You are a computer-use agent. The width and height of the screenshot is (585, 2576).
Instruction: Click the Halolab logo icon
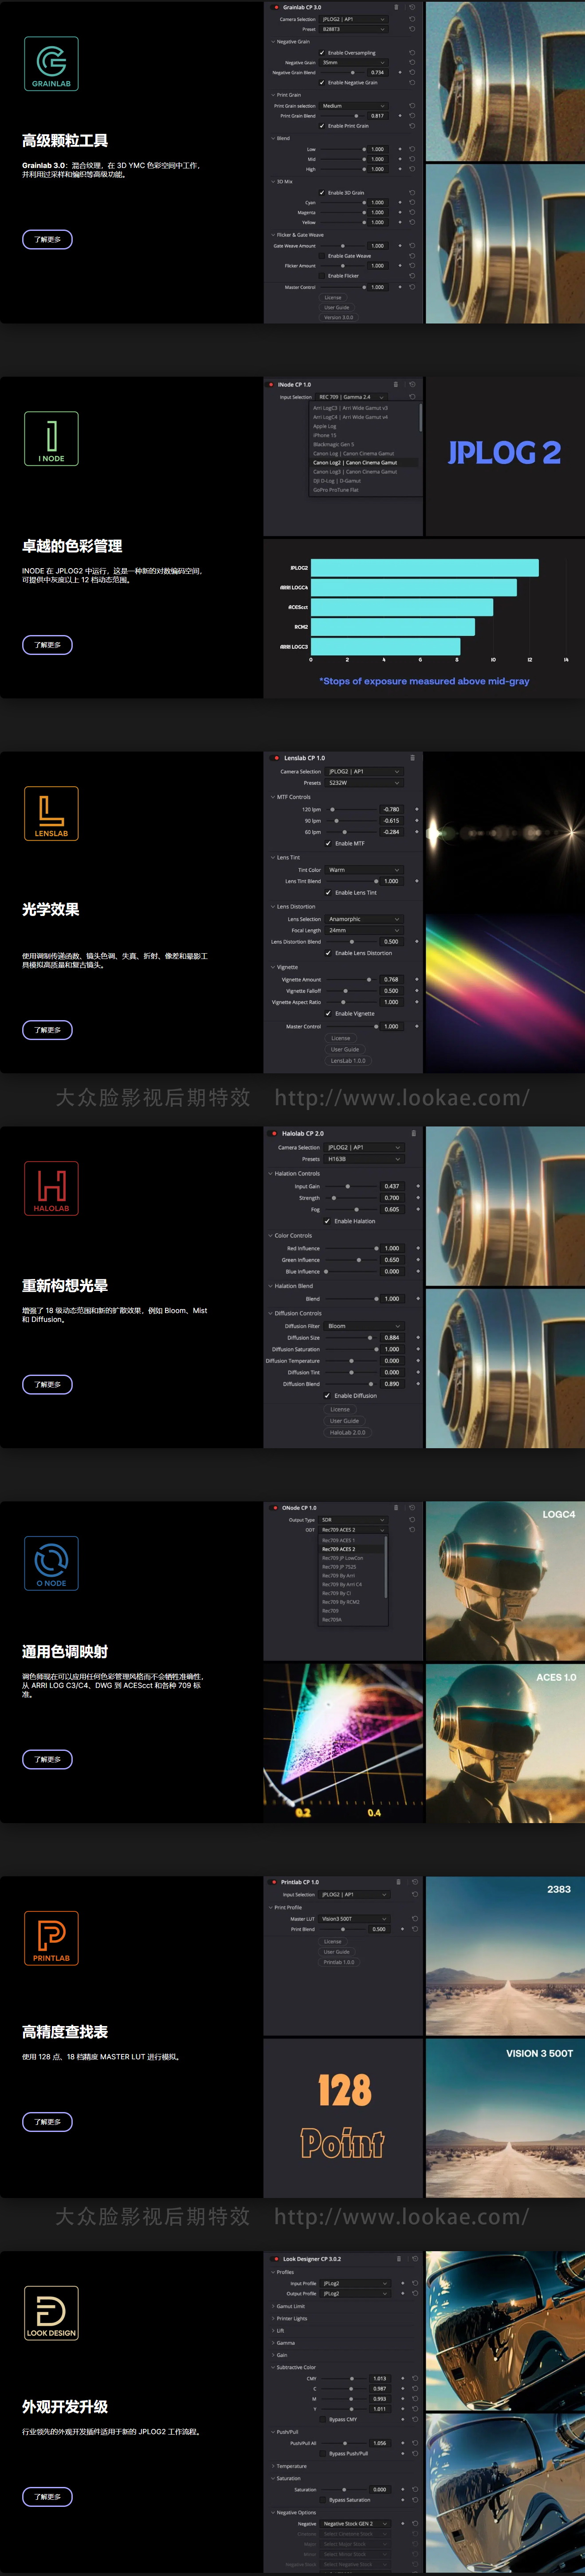point(51,1188)
